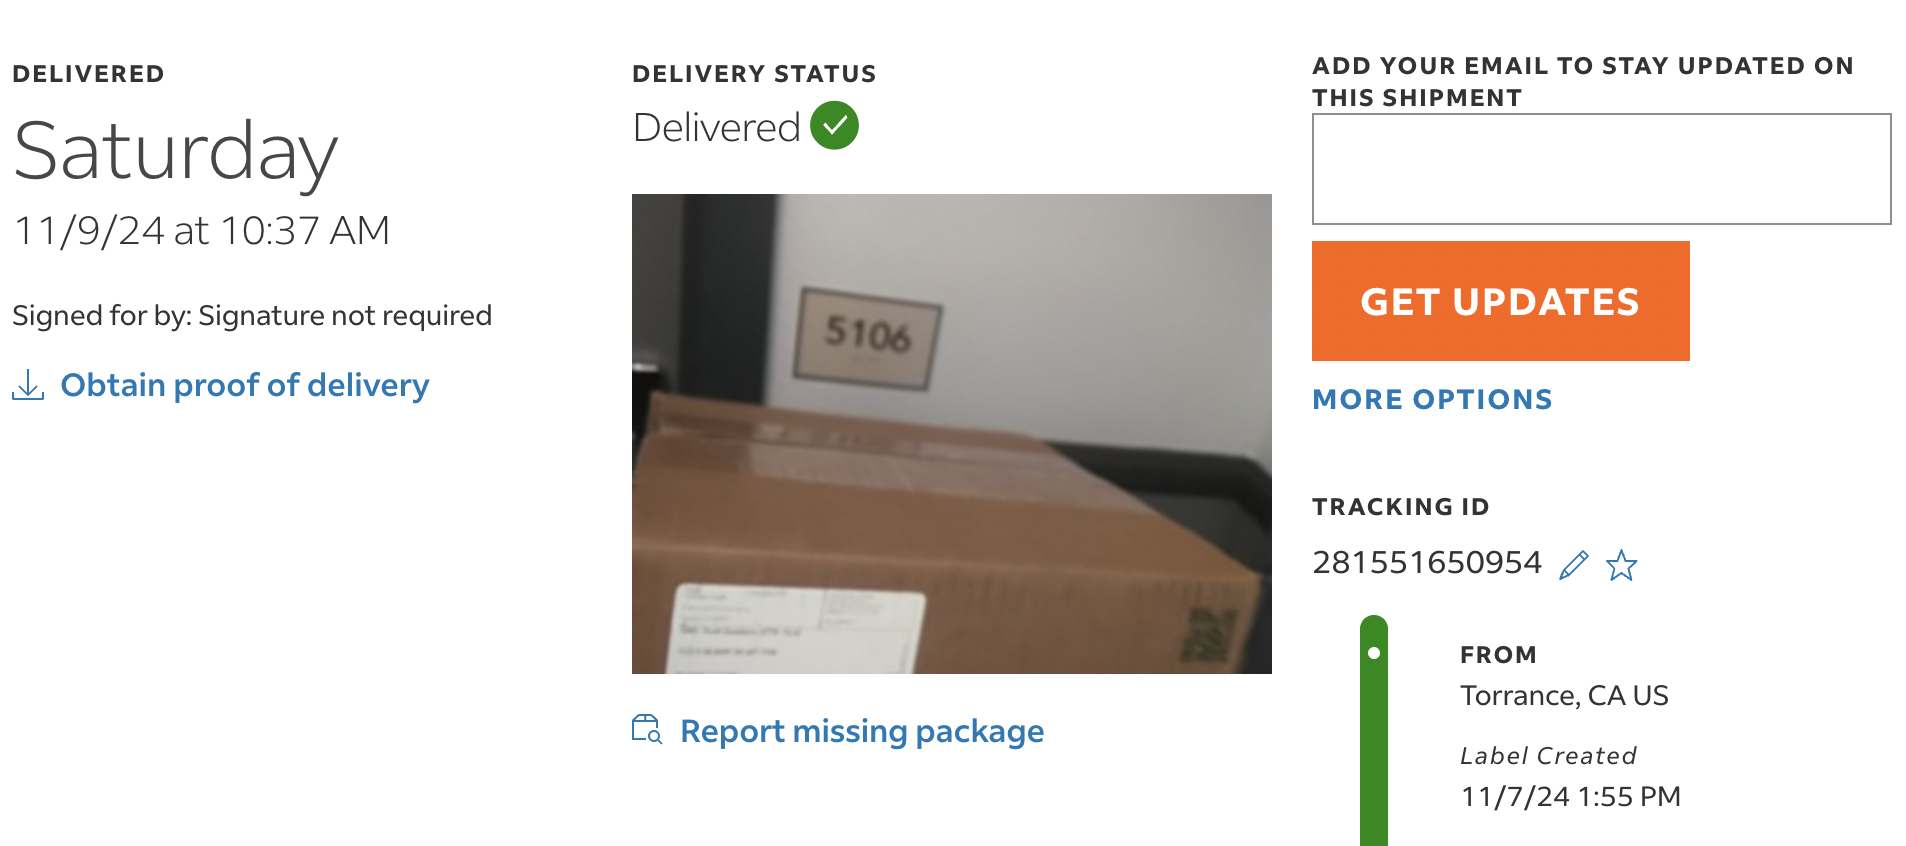Click the tracking number 281551650954
Image resolution: width=1906 pixels, height=846 pixels.
pos(1427,563)
